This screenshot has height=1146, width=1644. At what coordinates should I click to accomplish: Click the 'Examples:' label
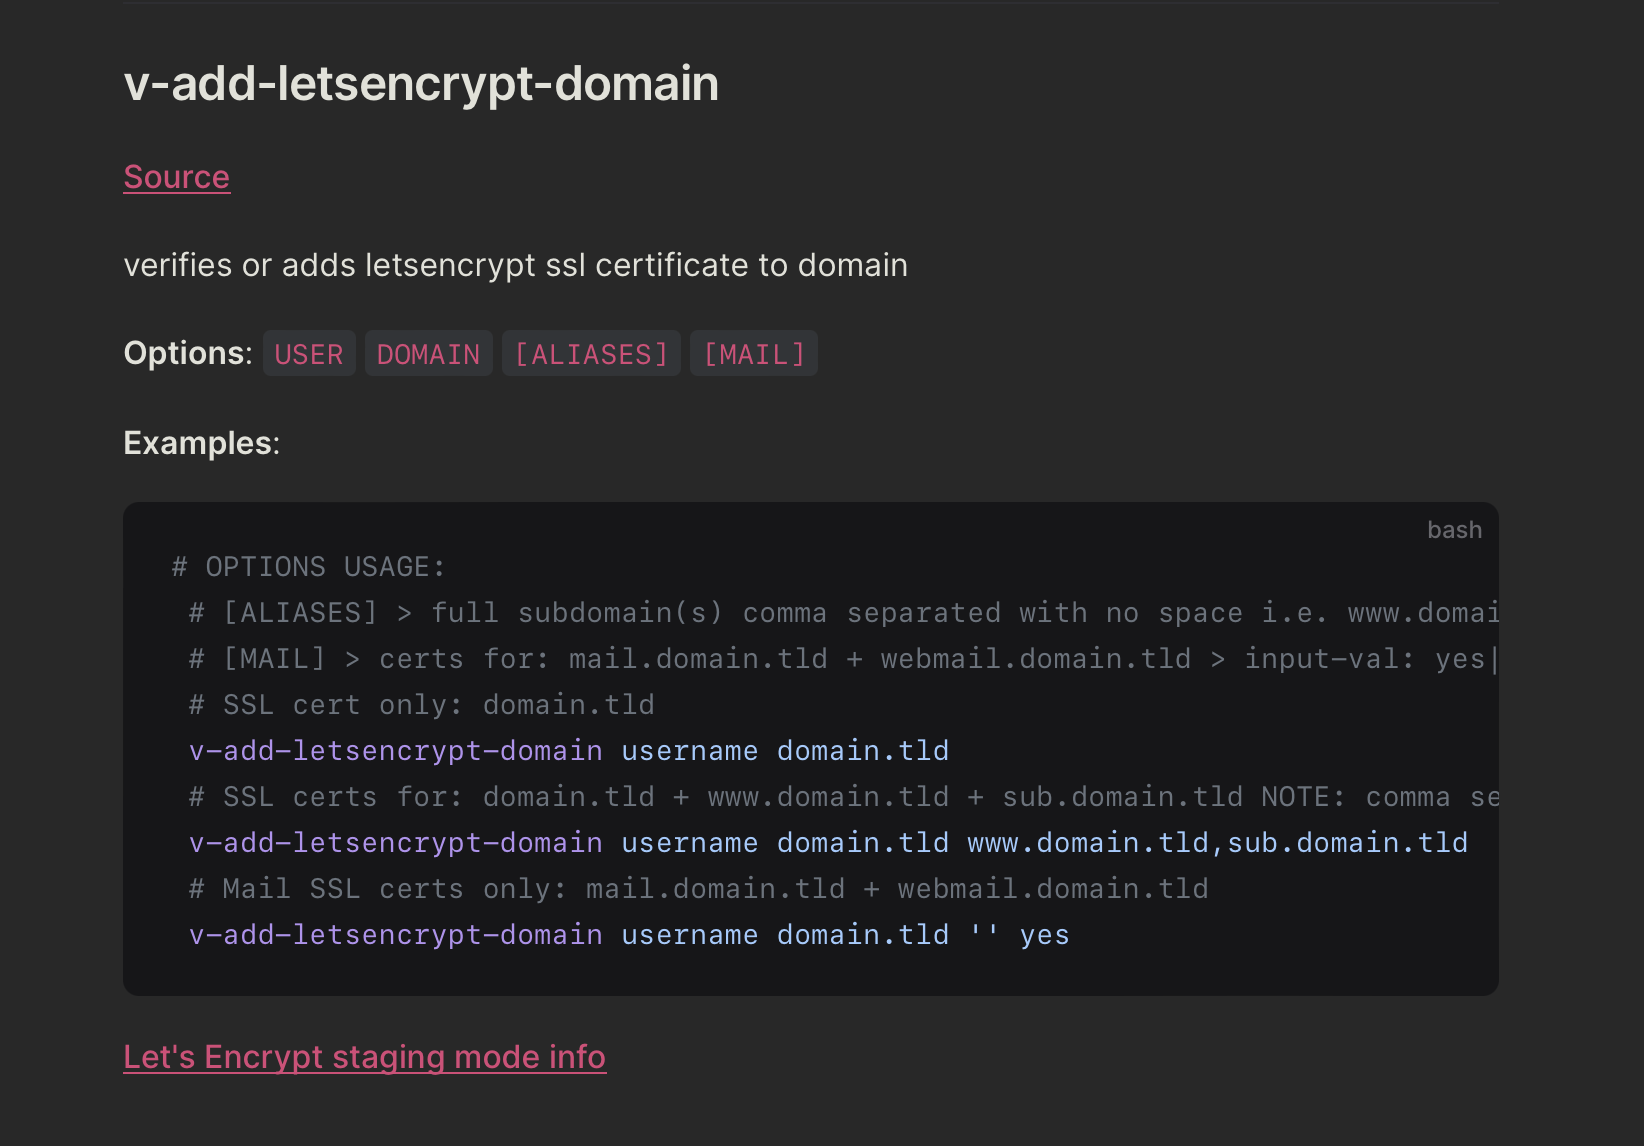pyautogui.click(x=202, y=443)
